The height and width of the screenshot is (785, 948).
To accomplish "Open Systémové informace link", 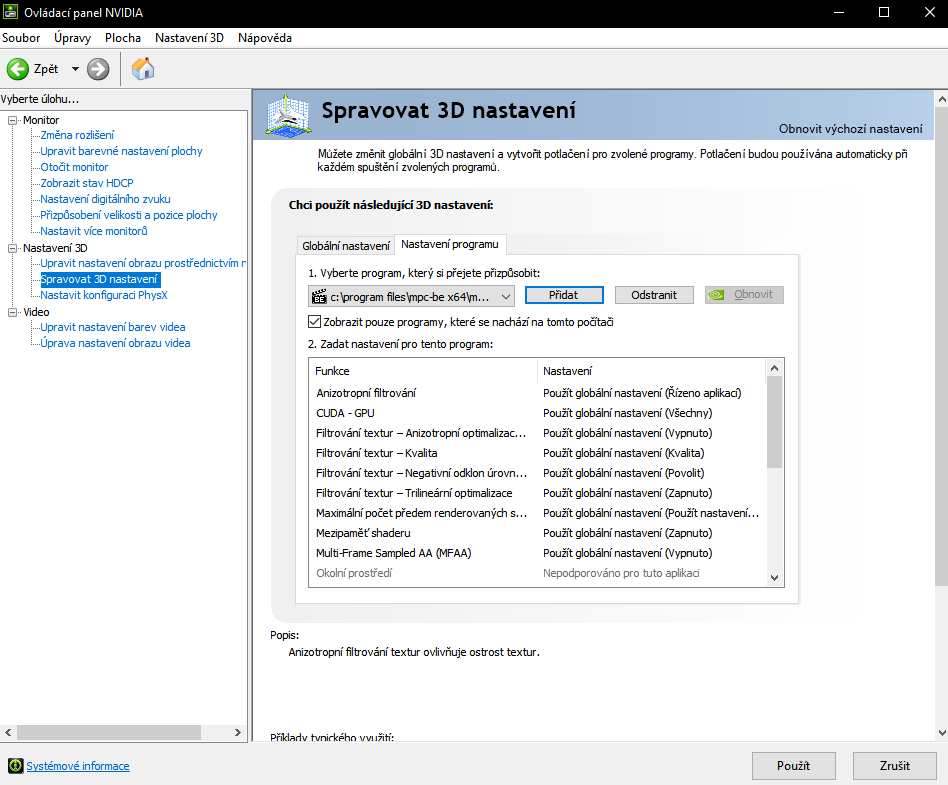I will pyautogui.click(x=78, y=766).
